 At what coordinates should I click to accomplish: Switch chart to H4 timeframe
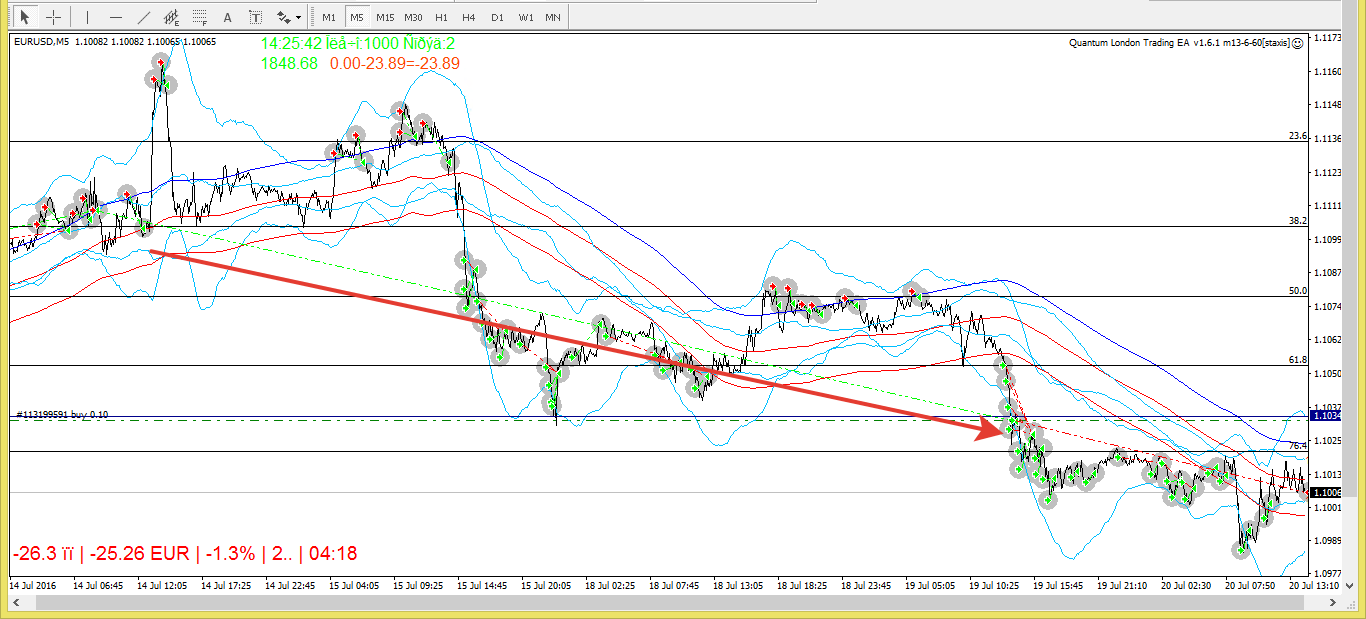pos(468,17)
